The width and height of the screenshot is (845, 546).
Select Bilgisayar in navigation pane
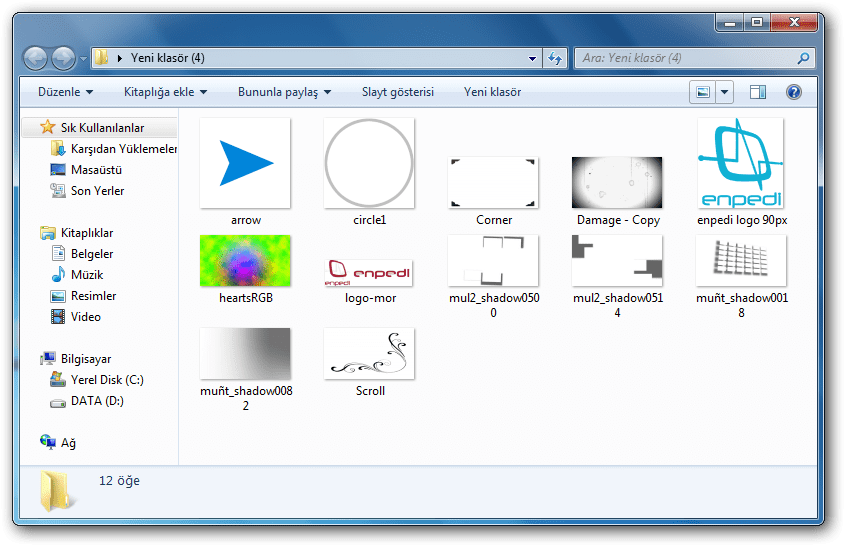[86, 359]
